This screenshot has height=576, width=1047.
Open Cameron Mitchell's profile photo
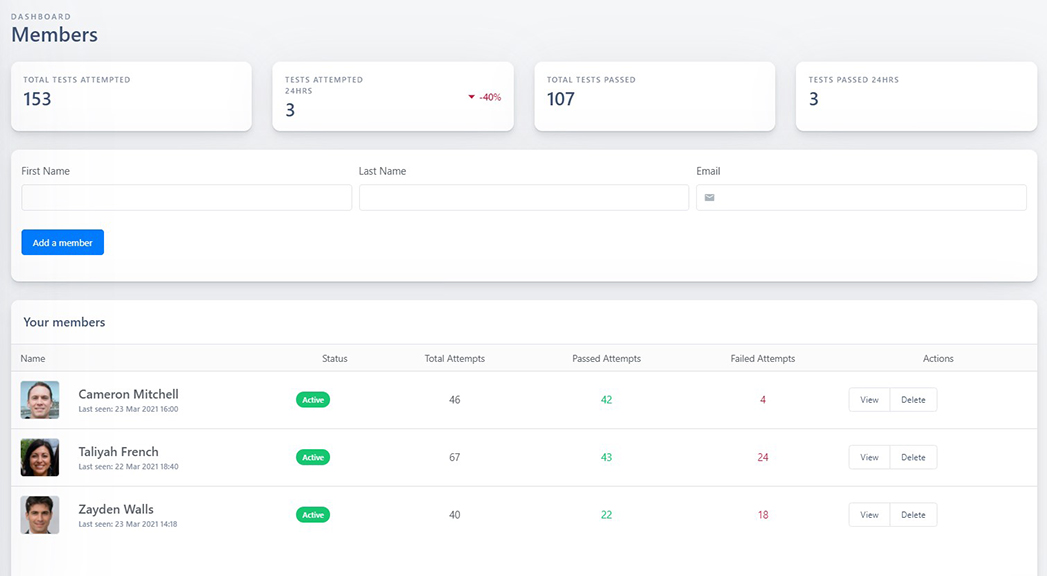[40, 400]
